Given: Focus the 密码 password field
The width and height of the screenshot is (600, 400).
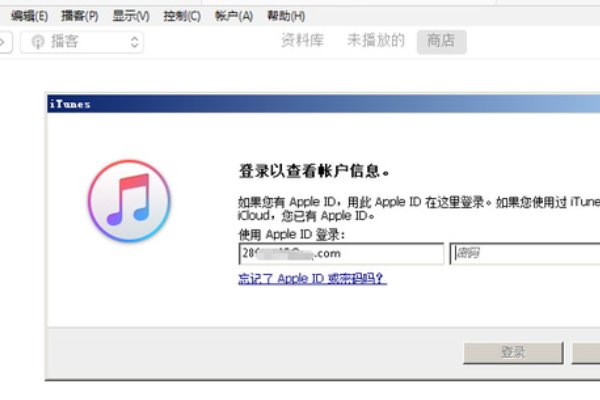Looking at the screenshot, I should pyautogui.click(x=525, y=253).
